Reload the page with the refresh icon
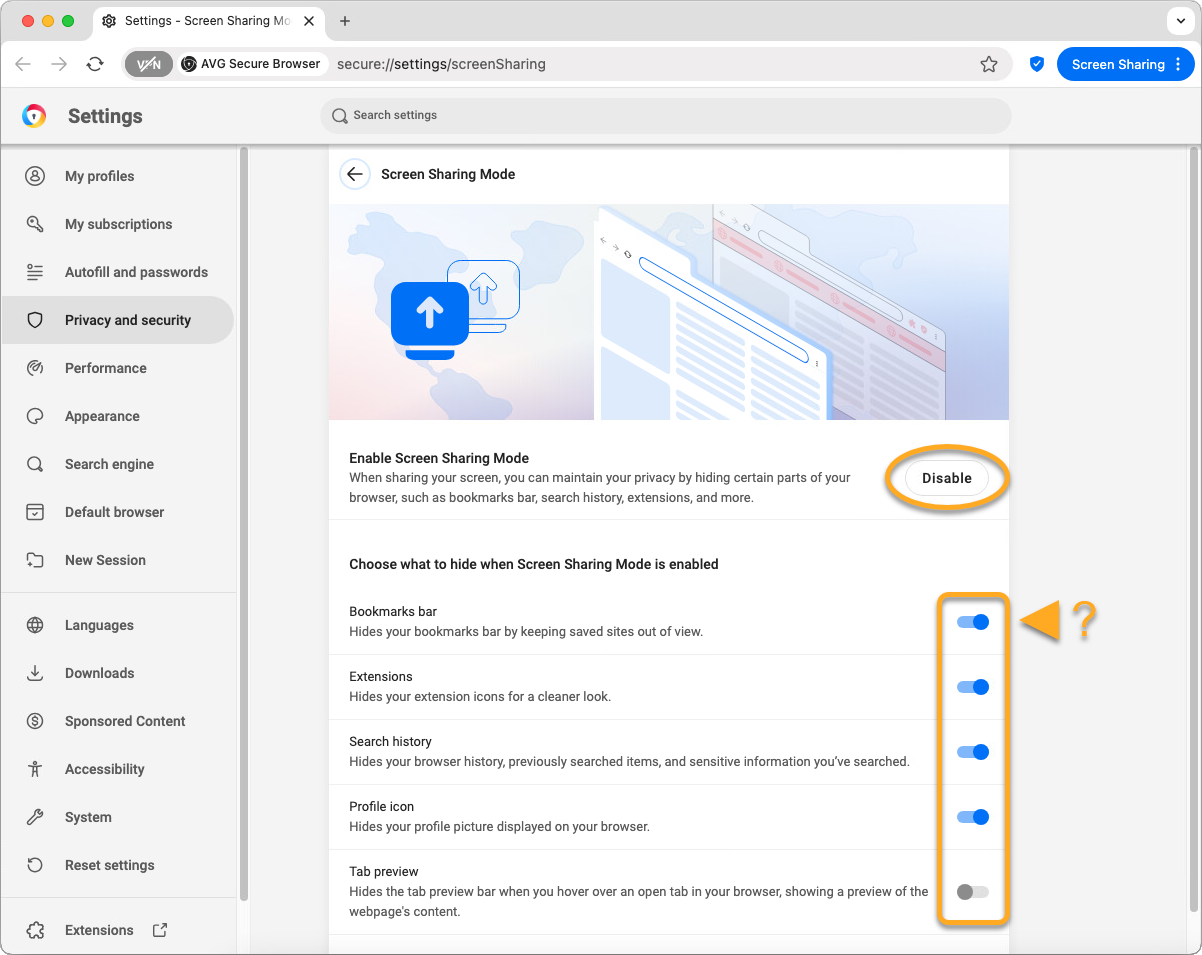Screen dimensions: 1202x955 point(95,64)
